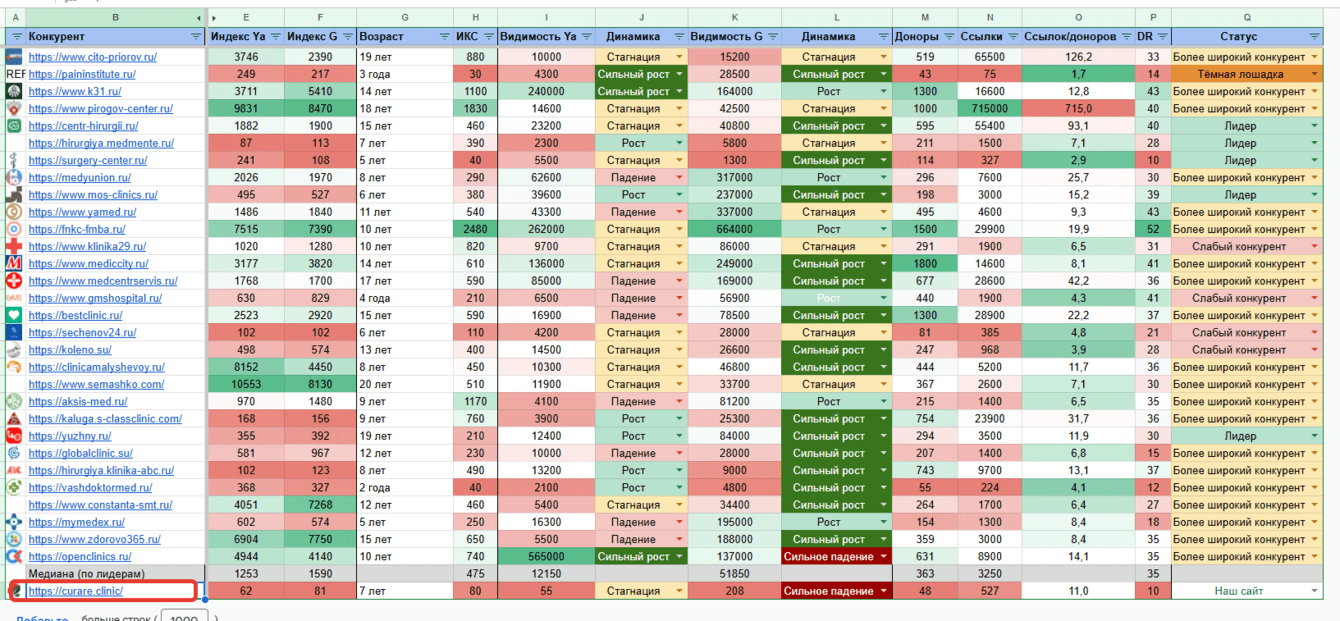Open the https://kaluga.s-classclinic.com/ link
1340x621 pixels.
pos(105,418)
